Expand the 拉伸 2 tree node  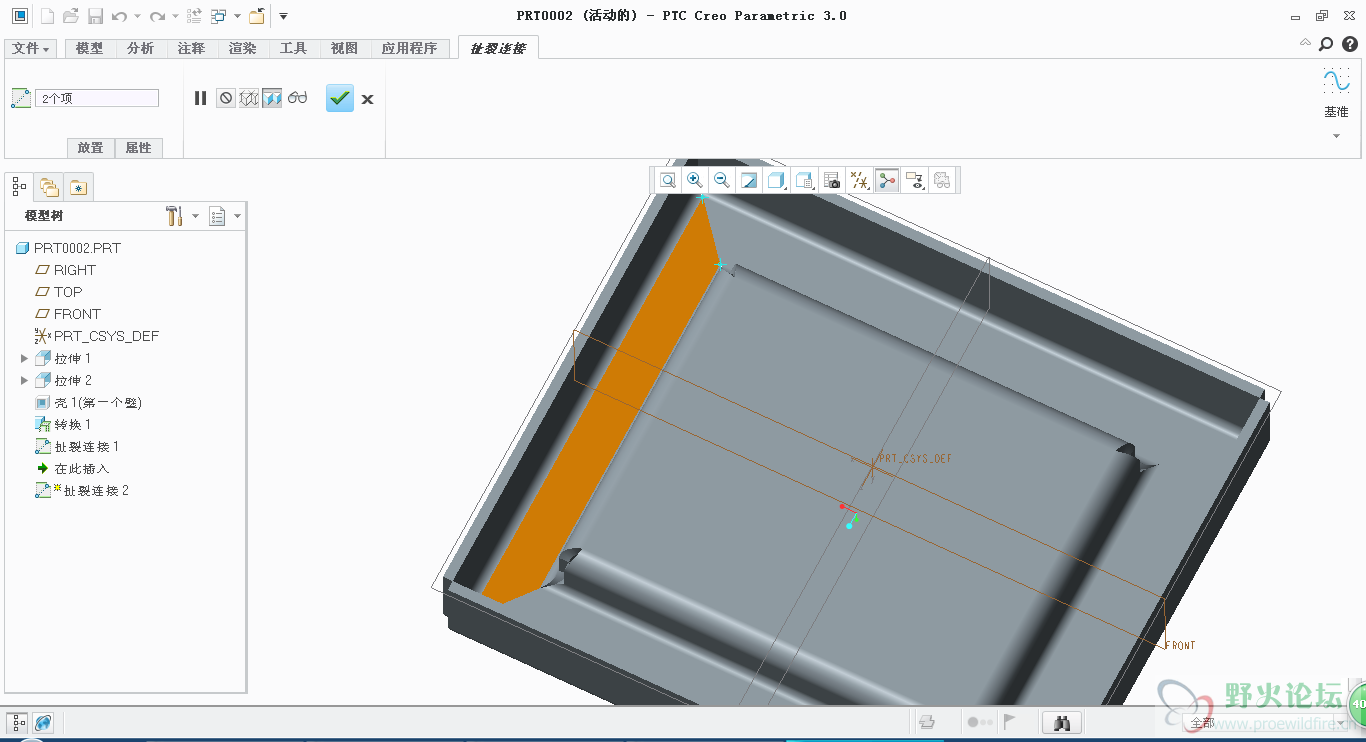(25, 380)
